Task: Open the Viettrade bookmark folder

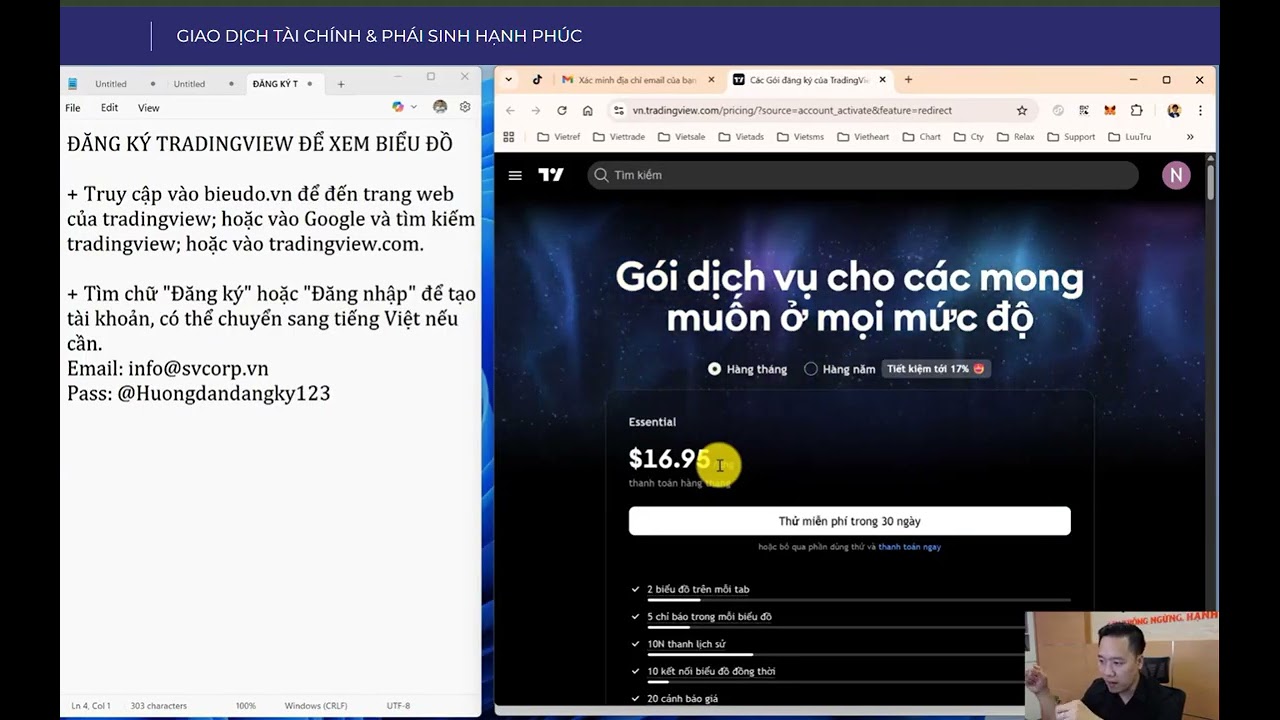Action: pyautogui.click(x=618, y=137)
